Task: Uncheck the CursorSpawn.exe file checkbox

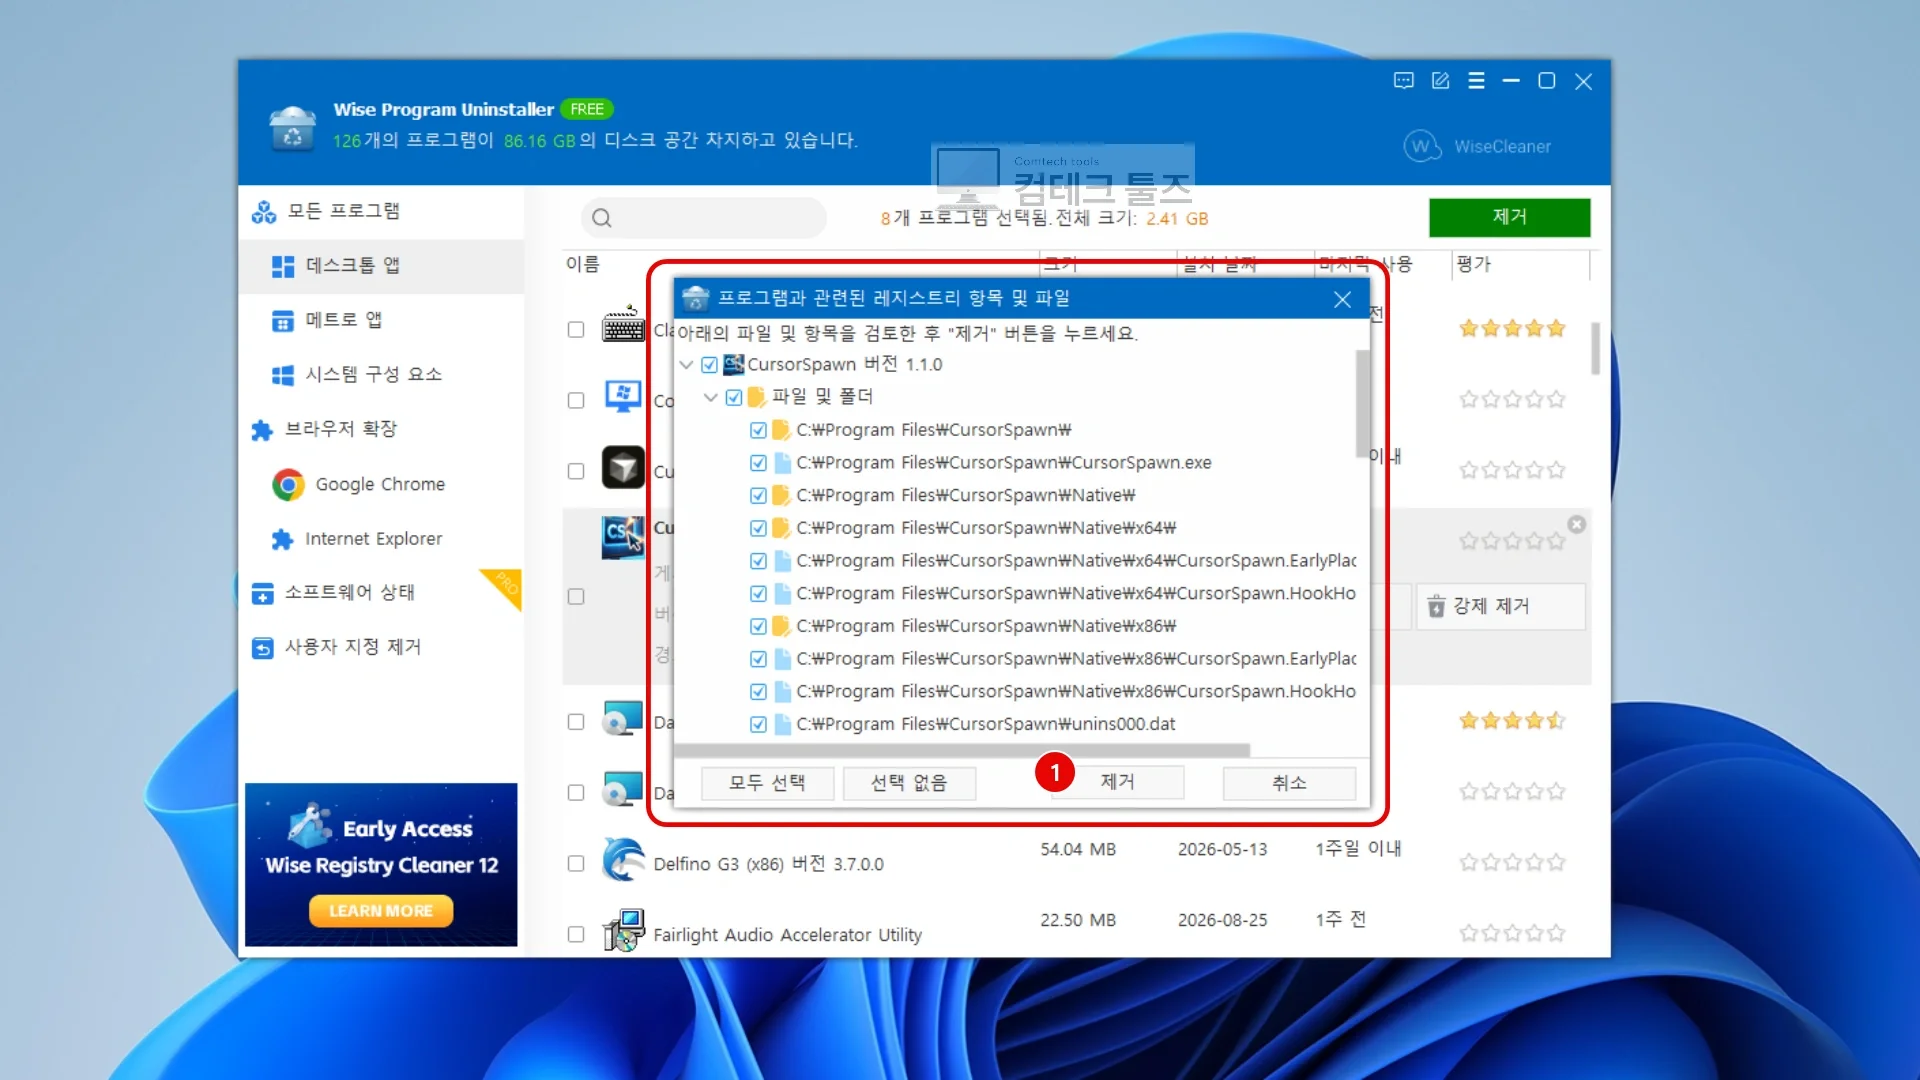Action: tap(758, 463)
